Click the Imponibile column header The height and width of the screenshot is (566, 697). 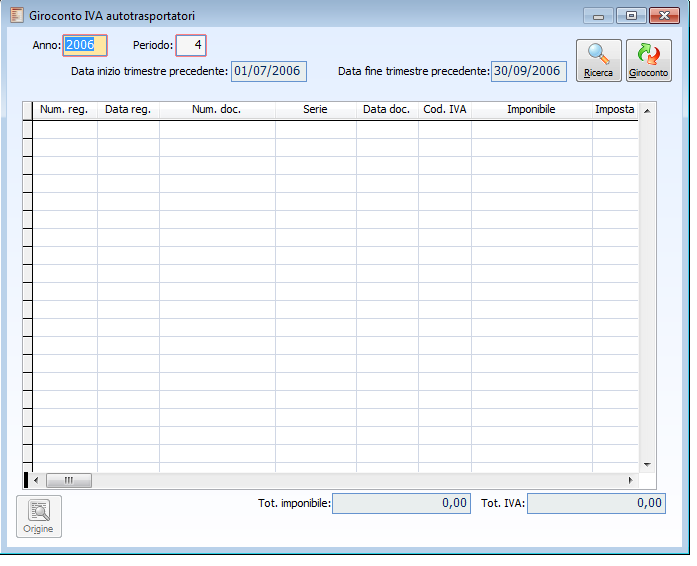[x=532, y=110]
